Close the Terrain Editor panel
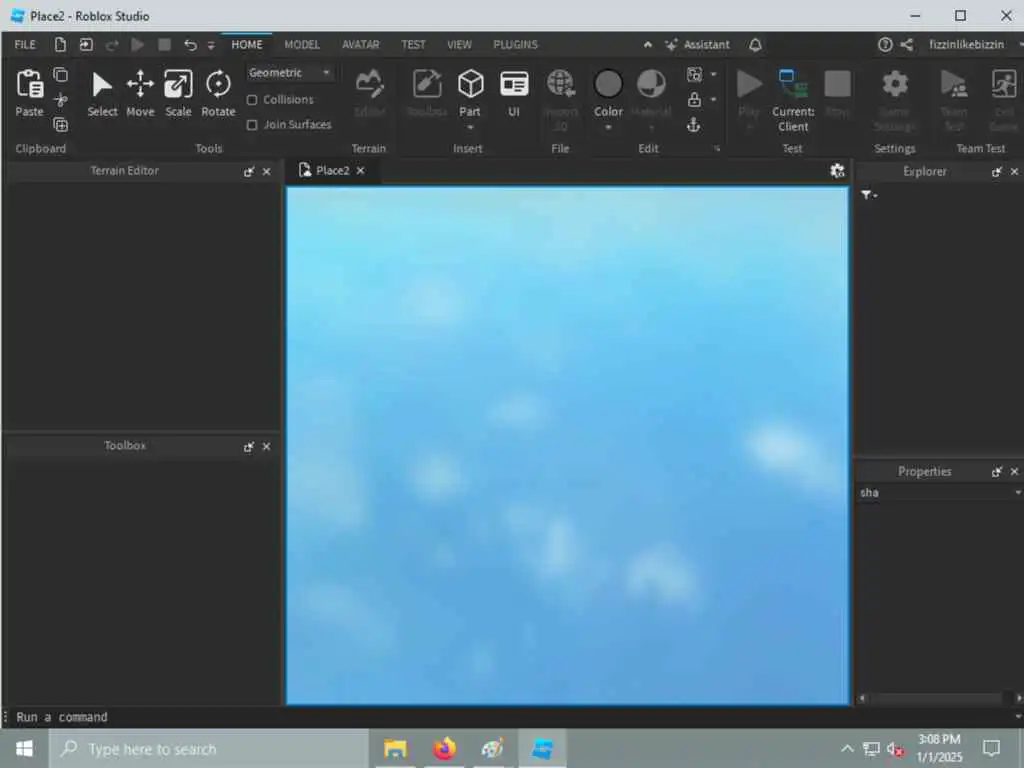Screen dimensions: 1024x768 point(266,171)
